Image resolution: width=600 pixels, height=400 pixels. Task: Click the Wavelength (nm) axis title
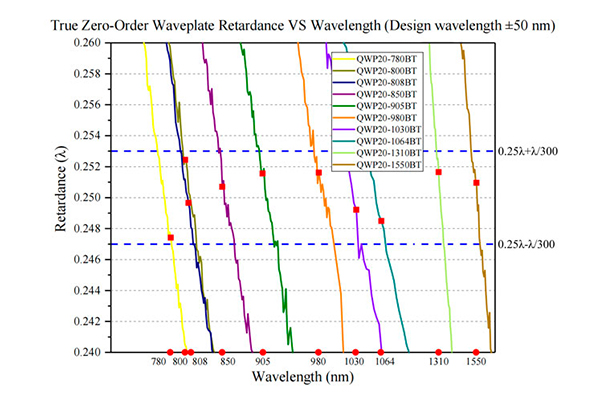click(x=303, y=377)
